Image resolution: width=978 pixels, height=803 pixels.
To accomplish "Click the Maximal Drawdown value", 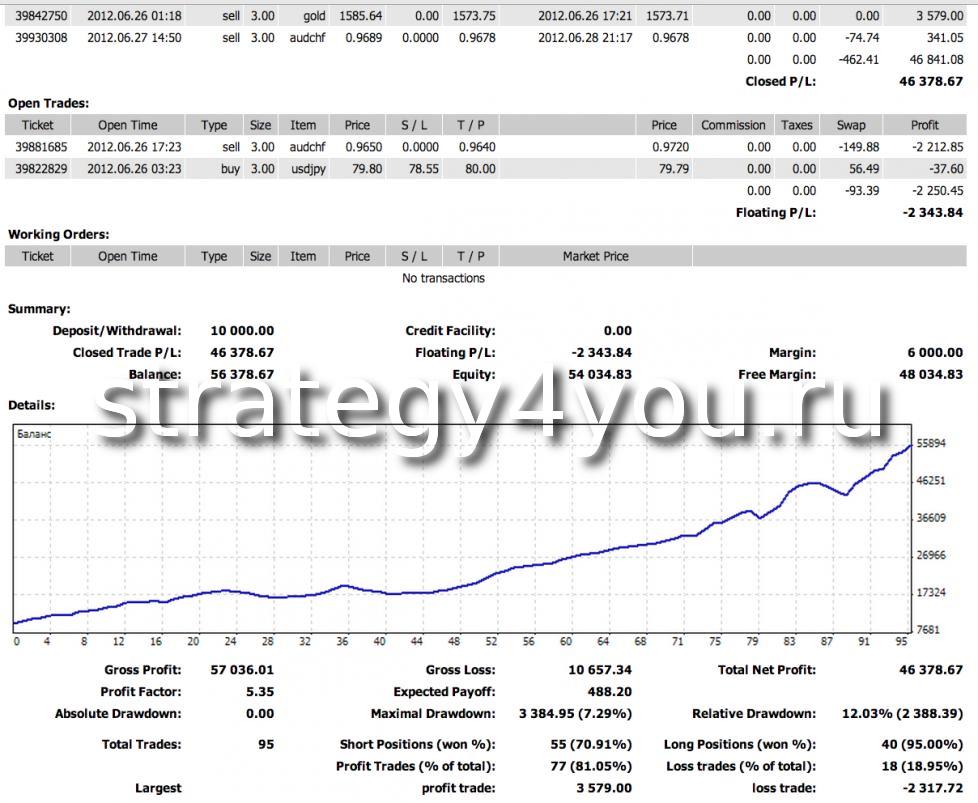I will point(574,714).
